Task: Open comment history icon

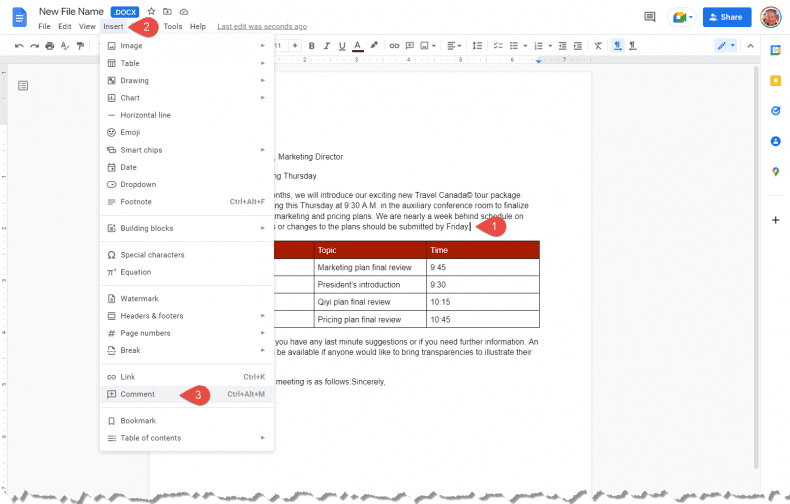Action: pyautogui.click(x=650, y=17)
